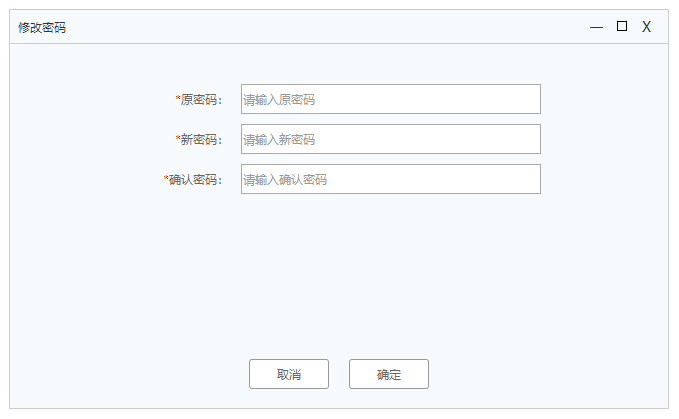This screenshot has height=419, width=679.
Task: Focus the 新密码 input box
Action: click(x=391, y=139)
